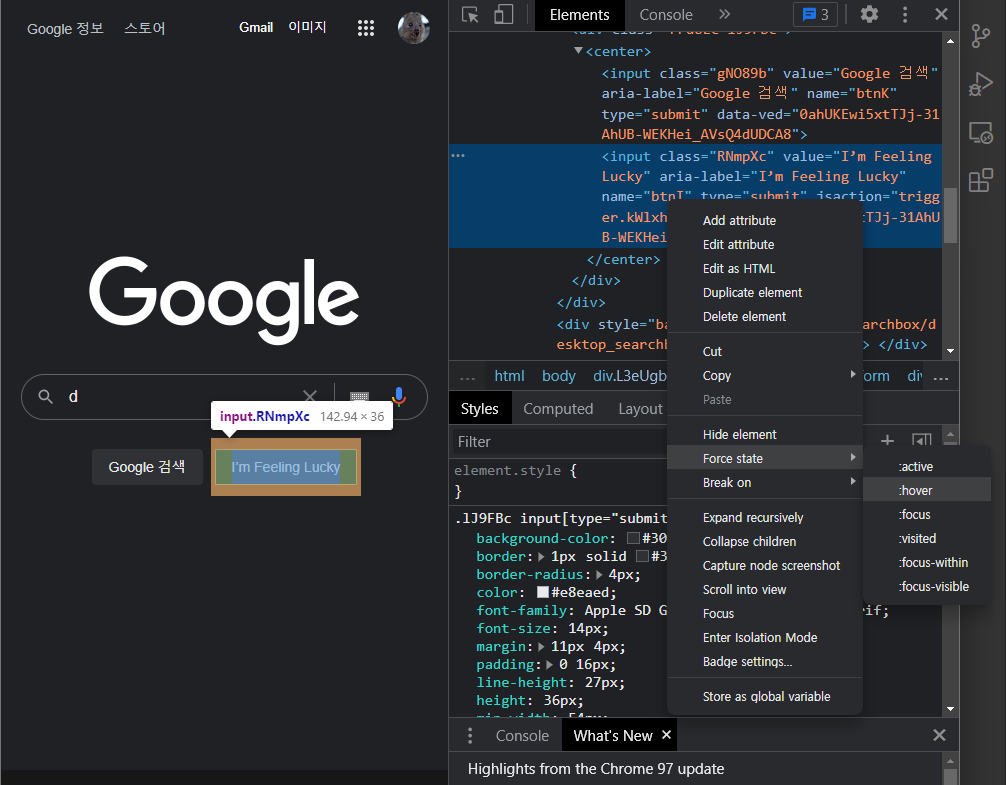The image size is (1006, 785).
Task: Open Remote Explorer sidebar icon
Action: [x=980, y=133]
